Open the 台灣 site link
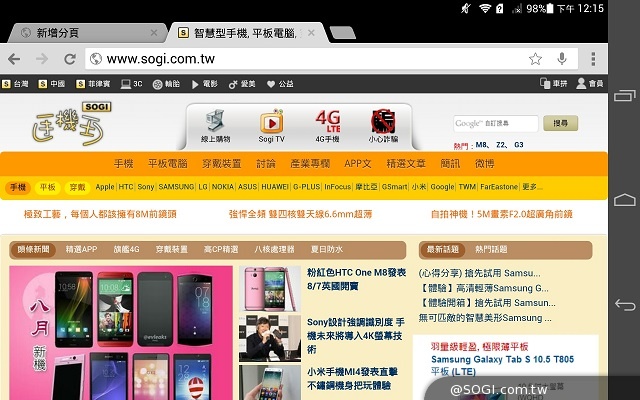This screenshot has height=400, width=640. click(16, 84)
